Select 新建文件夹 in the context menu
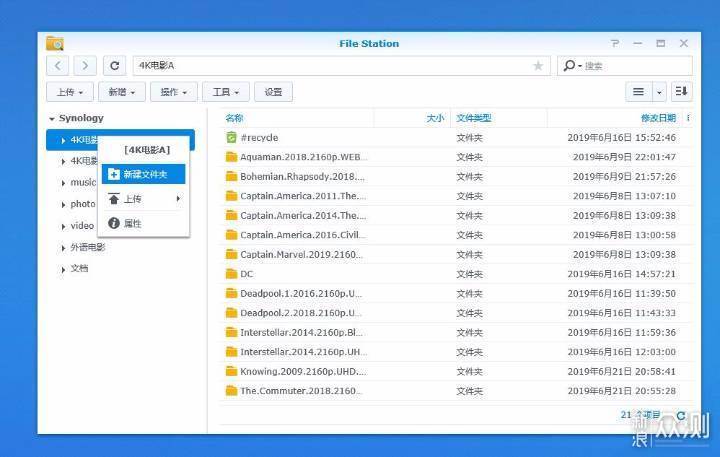Image resolution: width=720 pixels, height=457 pixels. click(145, 174)
